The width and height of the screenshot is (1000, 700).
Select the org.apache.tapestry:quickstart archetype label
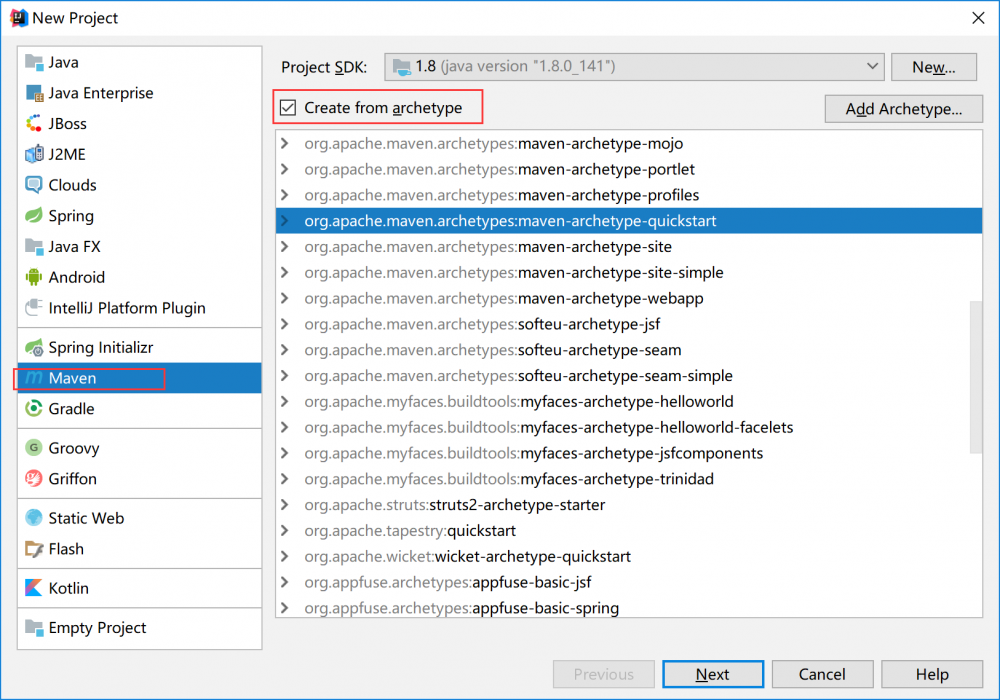click(410, 530)
